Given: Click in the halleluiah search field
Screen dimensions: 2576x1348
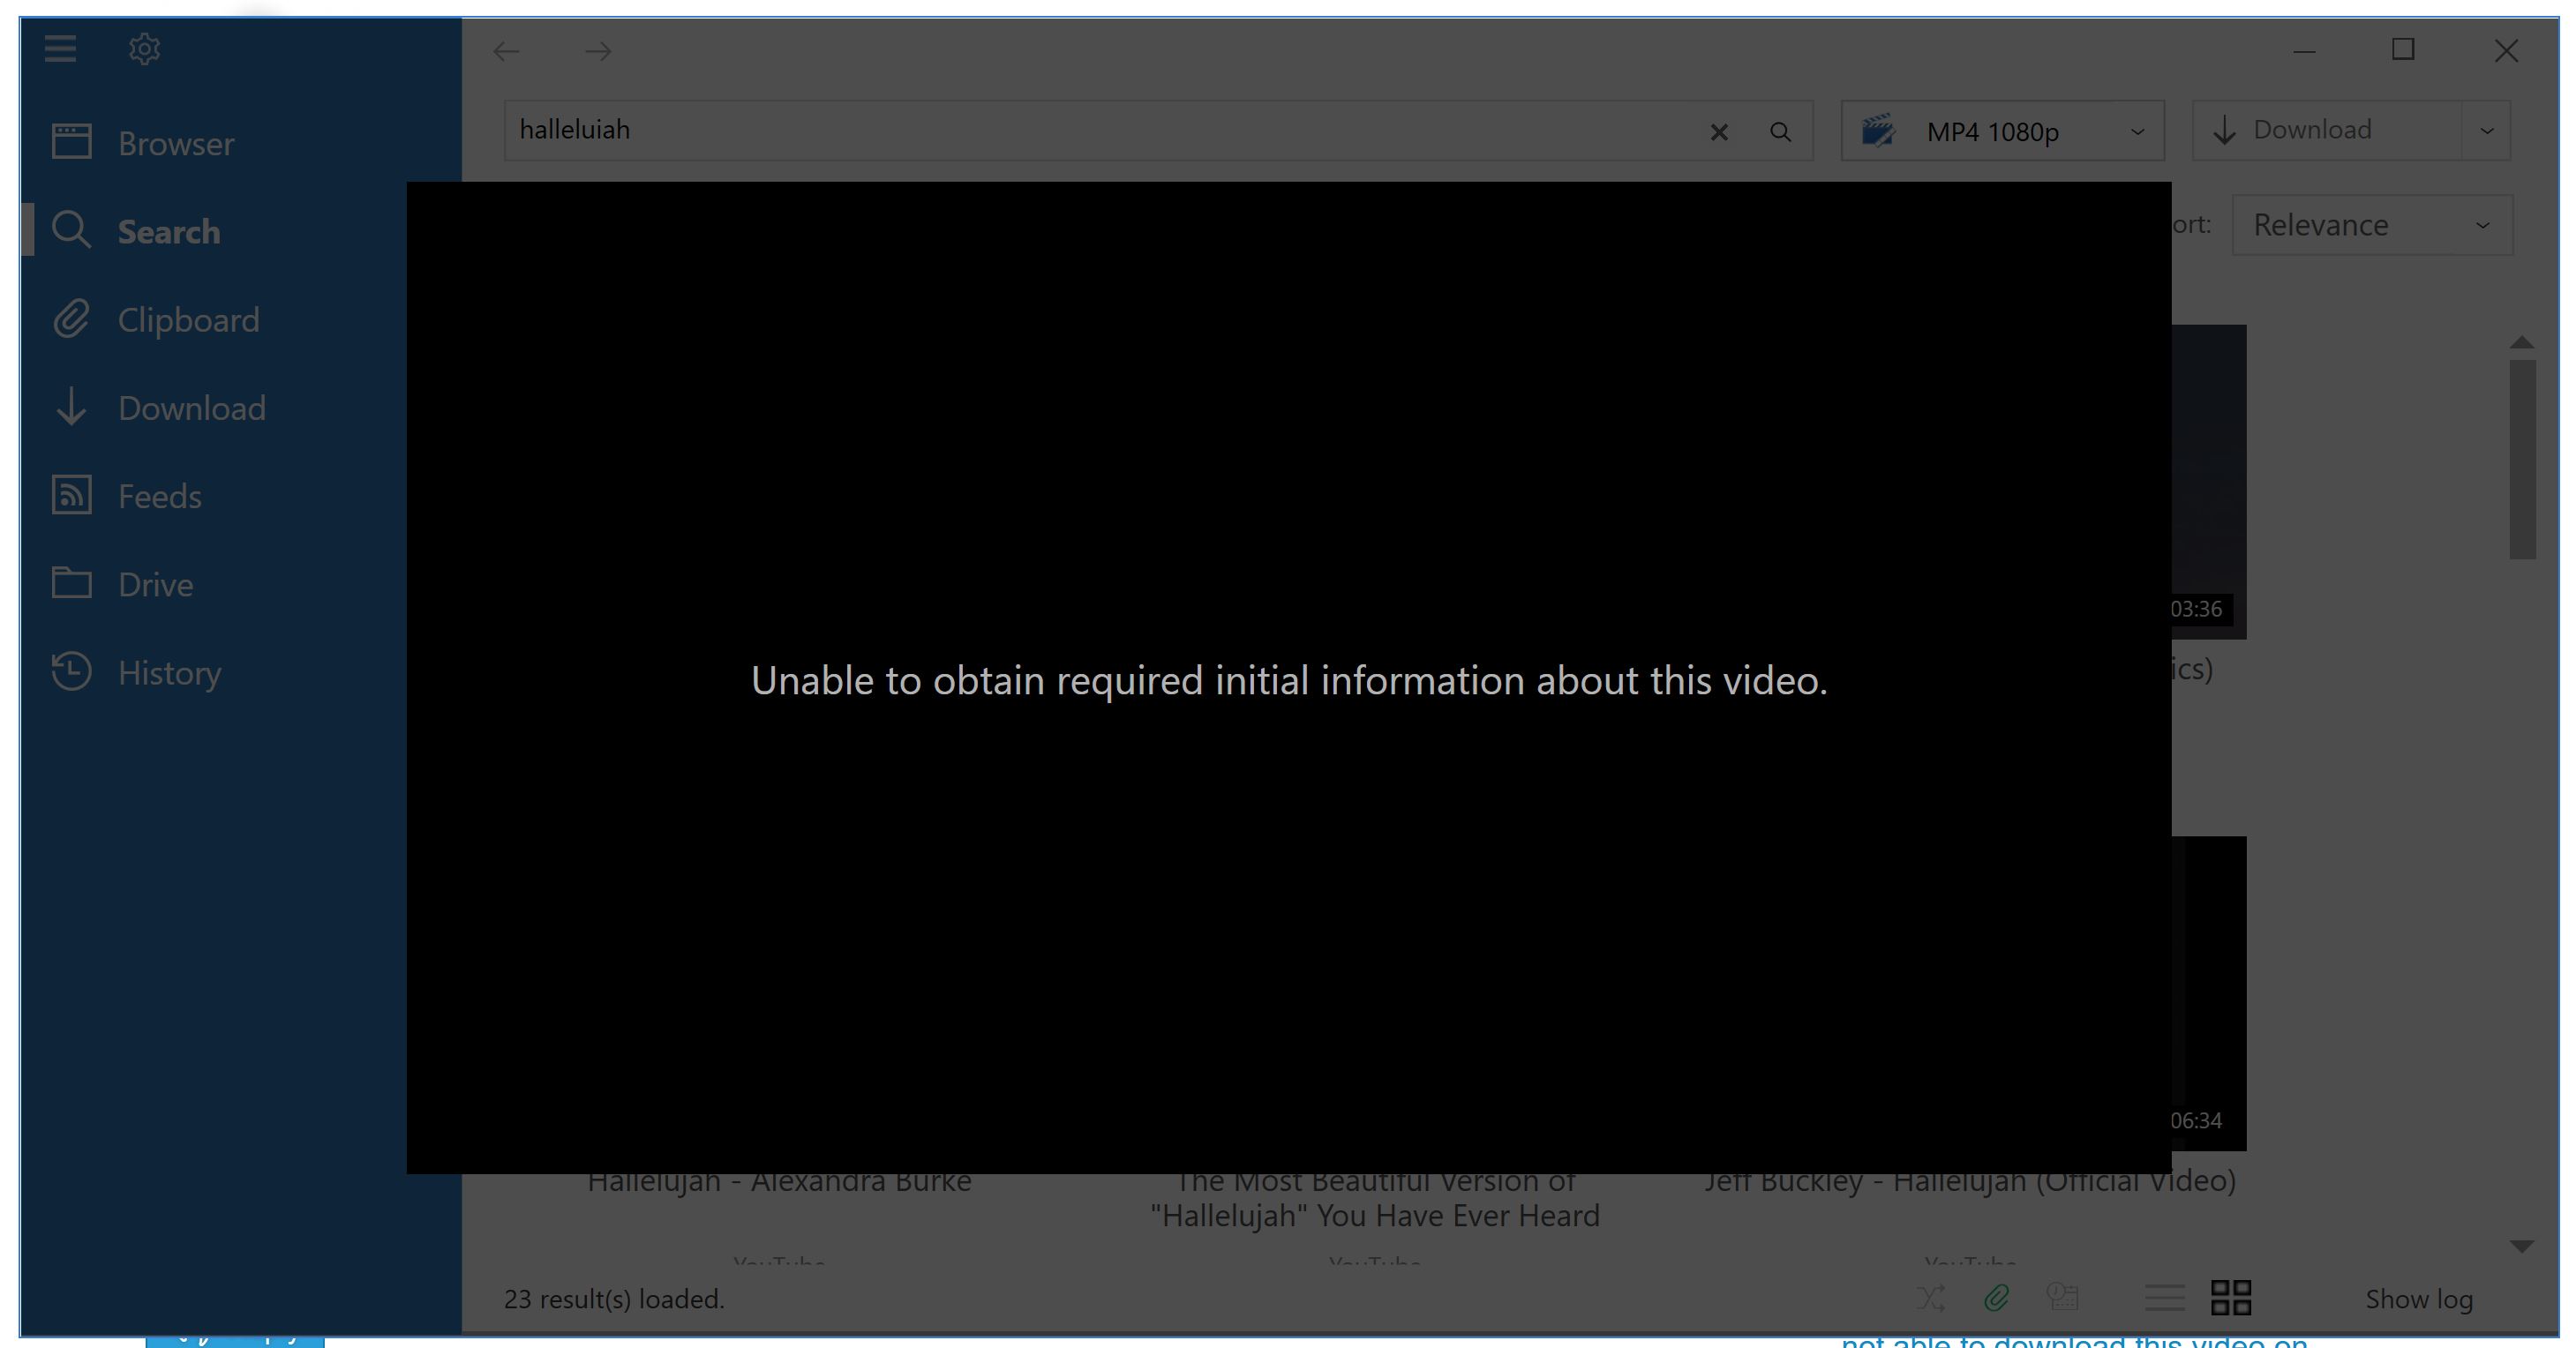Looking at the screenshot, I should [x=1100, y=130].
